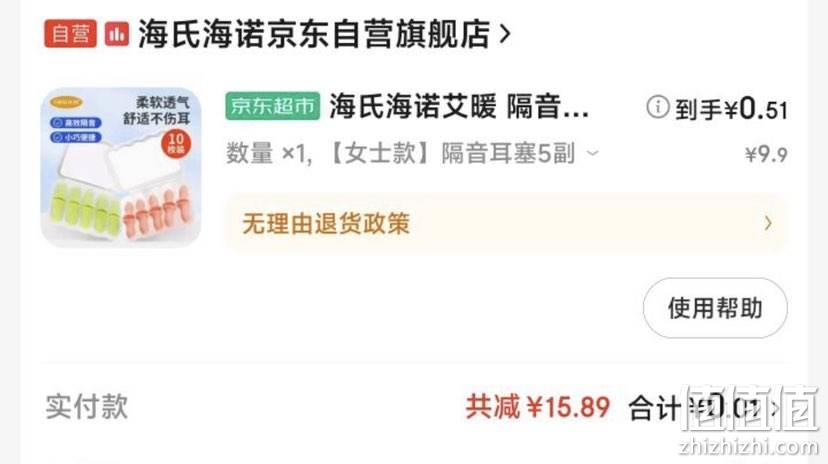
Task: Tap the green 京东超市 tag
Action: [x=272, y=106]
